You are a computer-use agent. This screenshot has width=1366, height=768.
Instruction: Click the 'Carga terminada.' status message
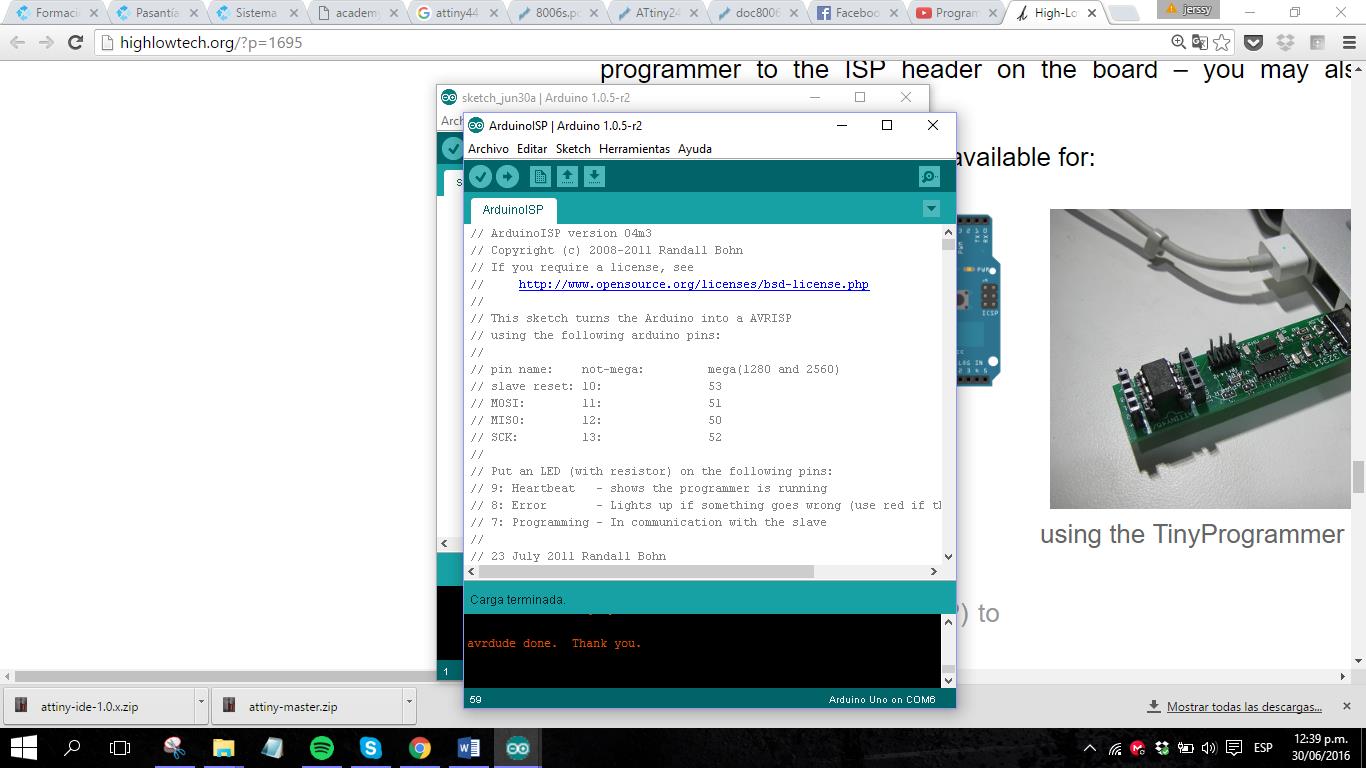518,599
